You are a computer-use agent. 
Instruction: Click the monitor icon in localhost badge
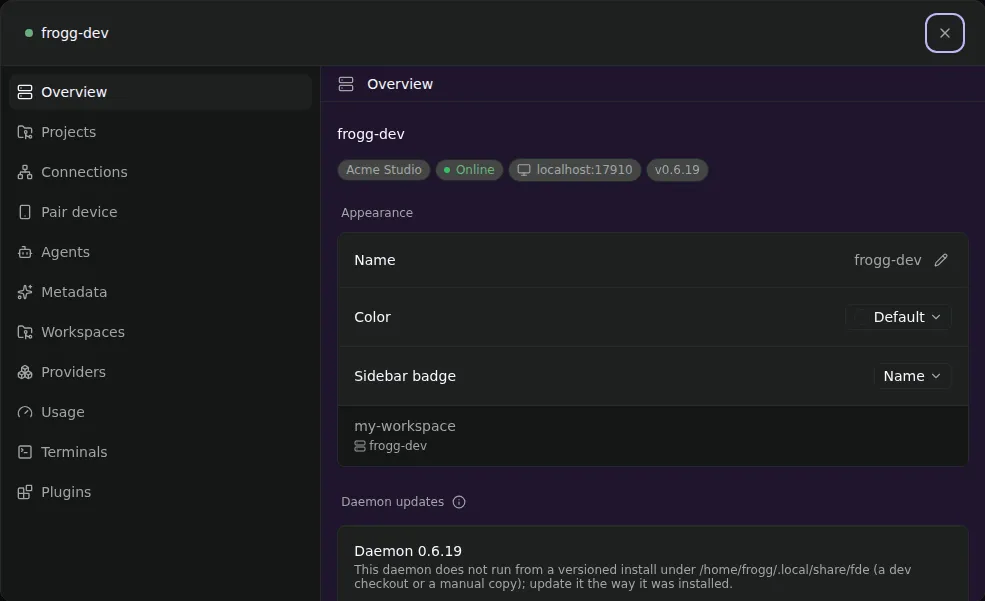[x=524, y=170]
